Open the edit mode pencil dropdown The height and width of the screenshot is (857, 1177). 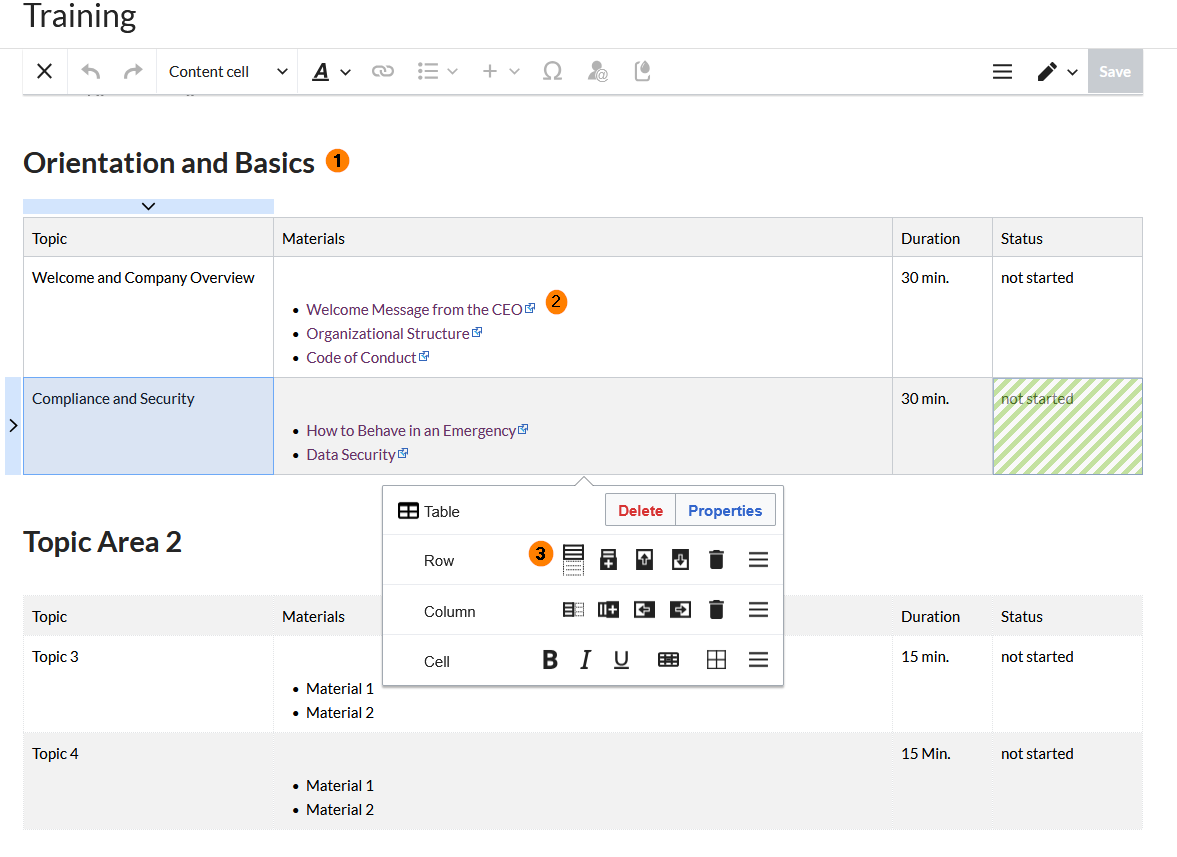pyautogui.click(x=1056, y=72)
